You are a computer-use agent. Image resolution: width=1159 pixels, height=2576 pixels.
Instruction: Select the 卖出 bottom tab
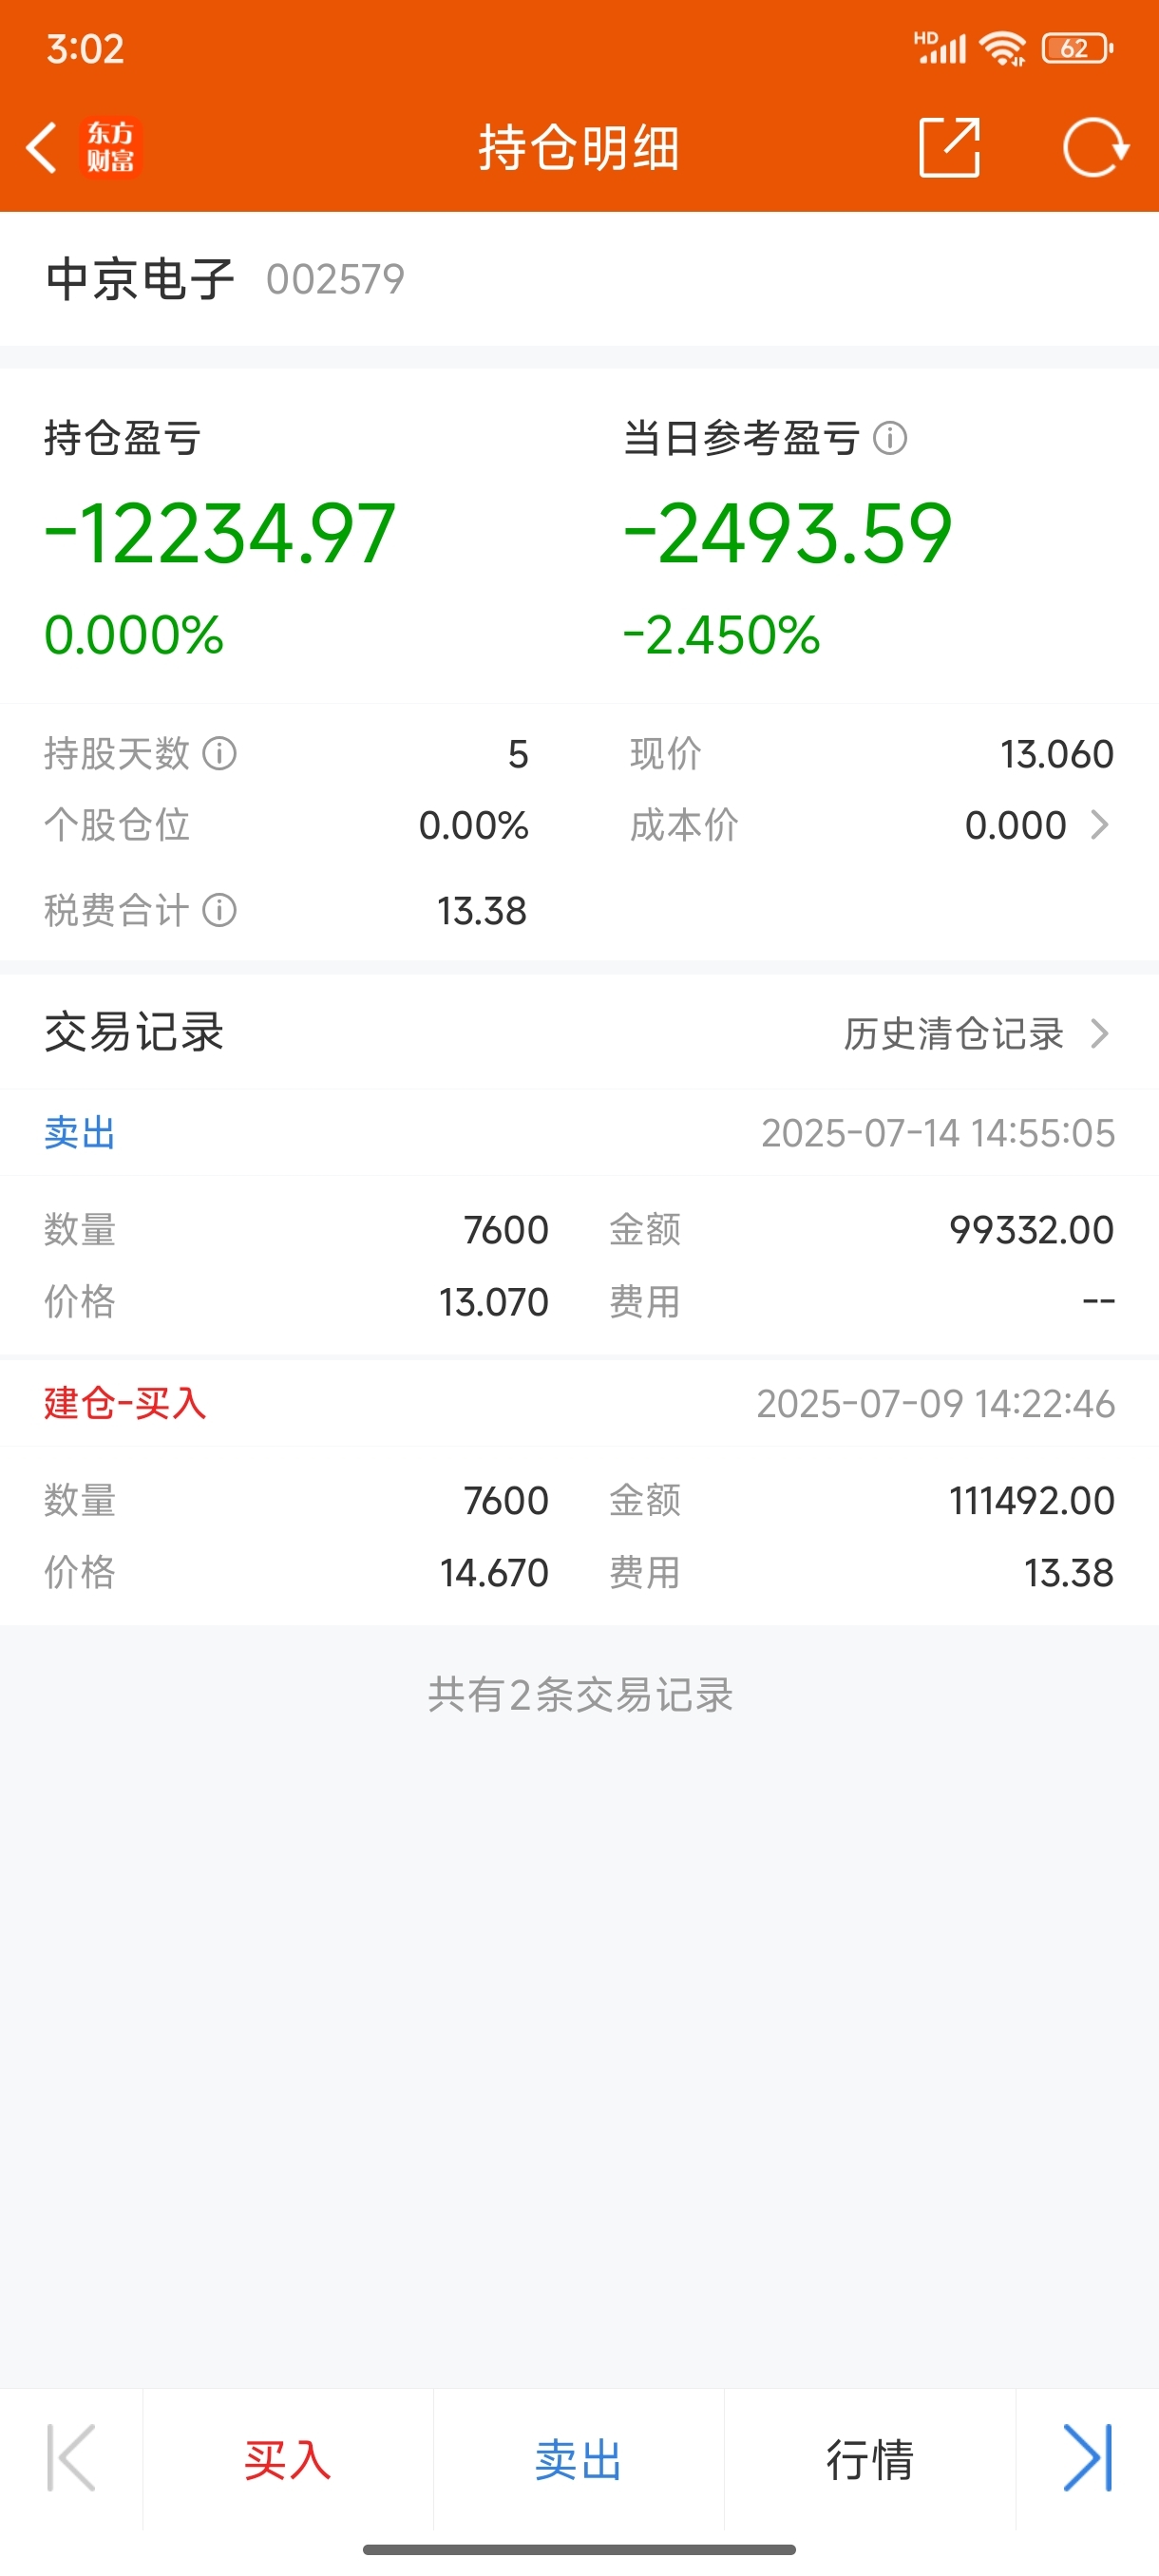[579, 2460]
